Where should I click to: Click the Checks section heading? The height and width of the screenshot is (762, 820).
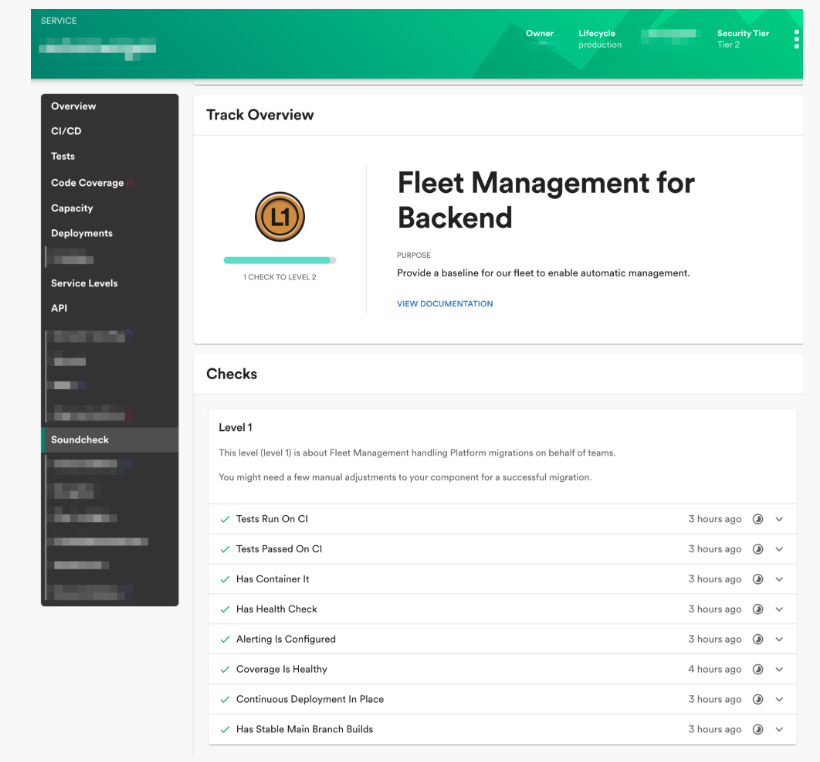pyautogui.click(x=232, y=374)
